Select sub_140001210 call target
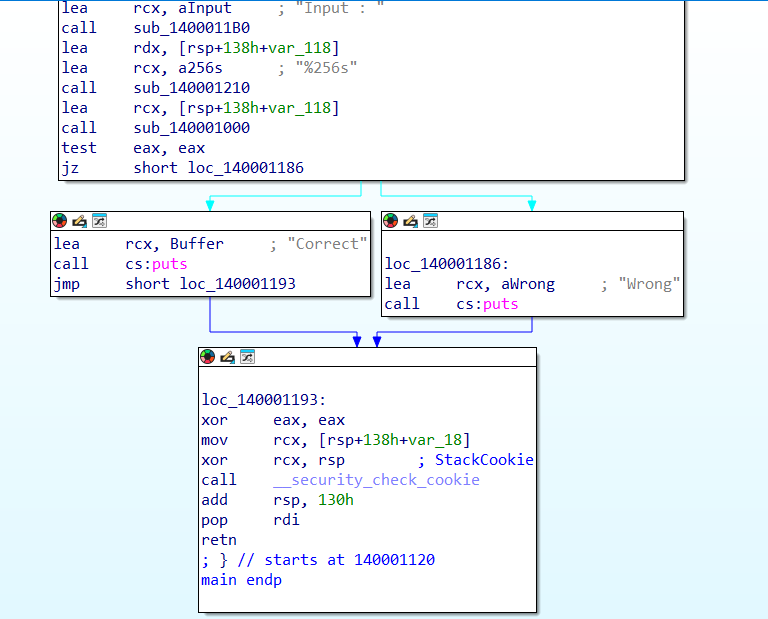768x619 pixels. coord(192,88)
